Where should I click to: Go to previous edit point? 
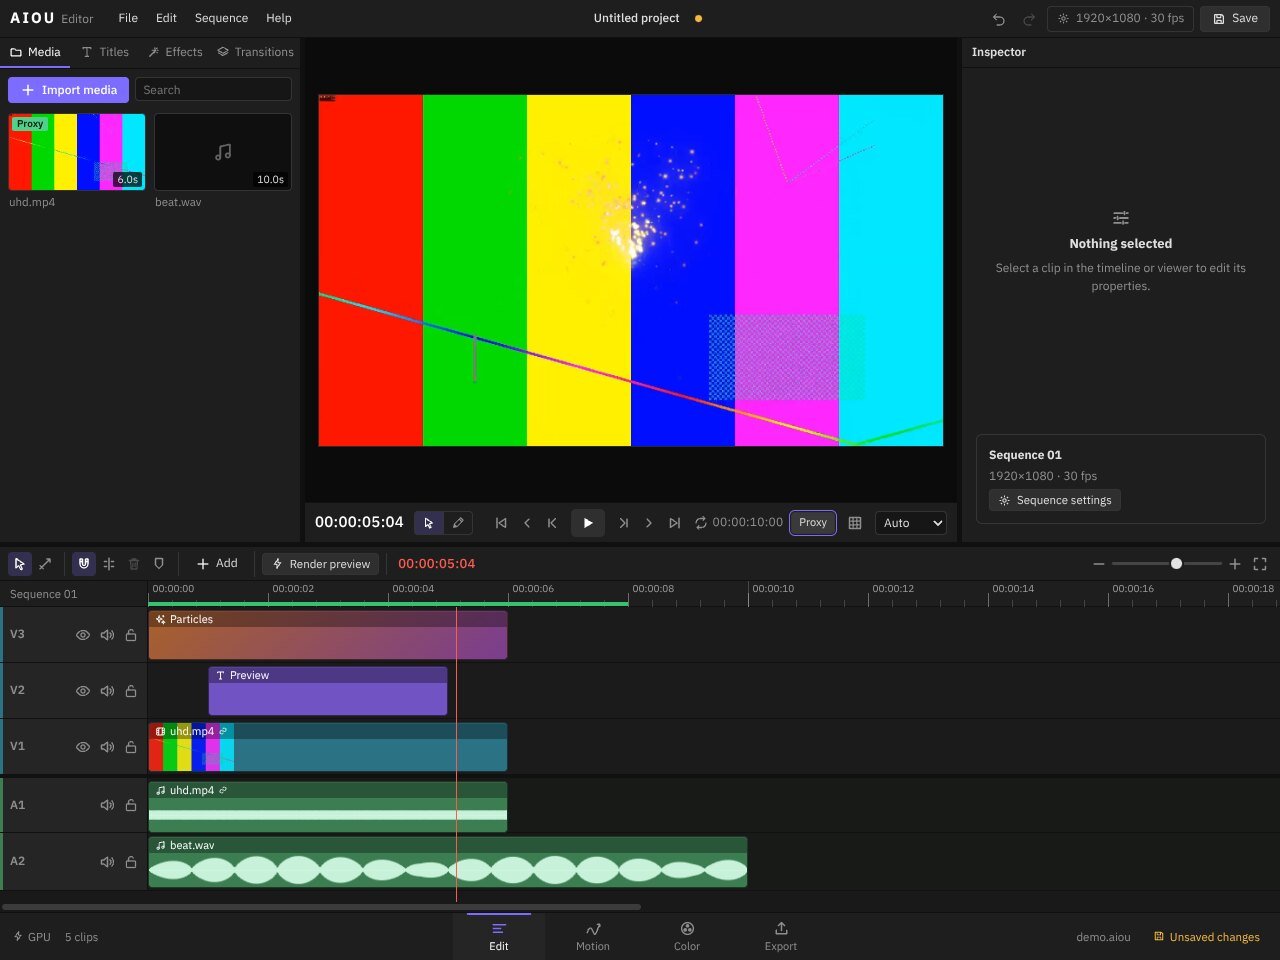(x=552, y=523)
